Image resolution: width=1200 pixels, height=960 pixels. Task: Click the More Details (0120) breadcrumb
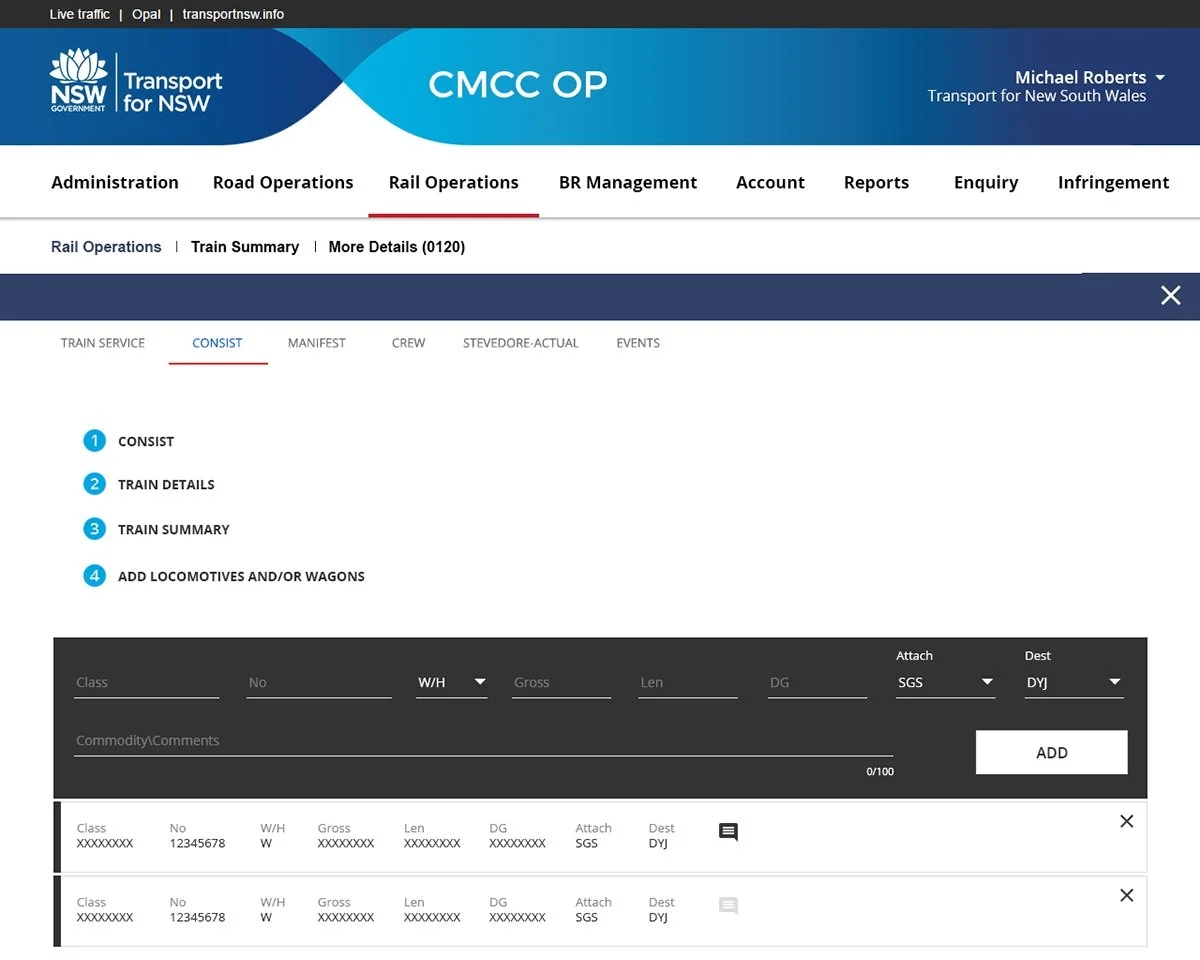click(x=397, y=247)
